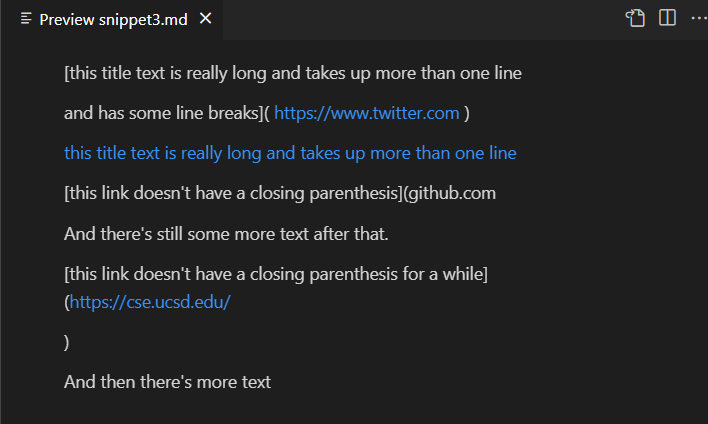708x424 pixels.
Task: Click the text ending 'parenthesis for a while]'
Action: tap(276, 274)
